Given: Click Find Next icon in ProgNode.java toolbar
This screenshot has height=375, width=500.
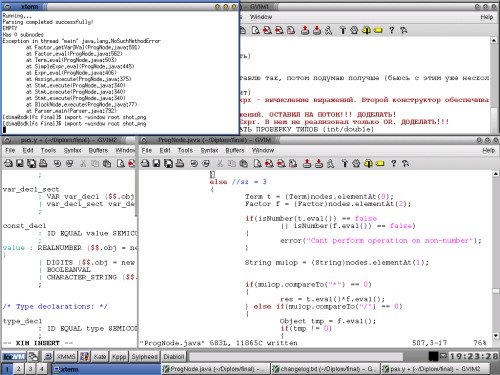Looking at the screenshot, I should (x=269, y=163).
